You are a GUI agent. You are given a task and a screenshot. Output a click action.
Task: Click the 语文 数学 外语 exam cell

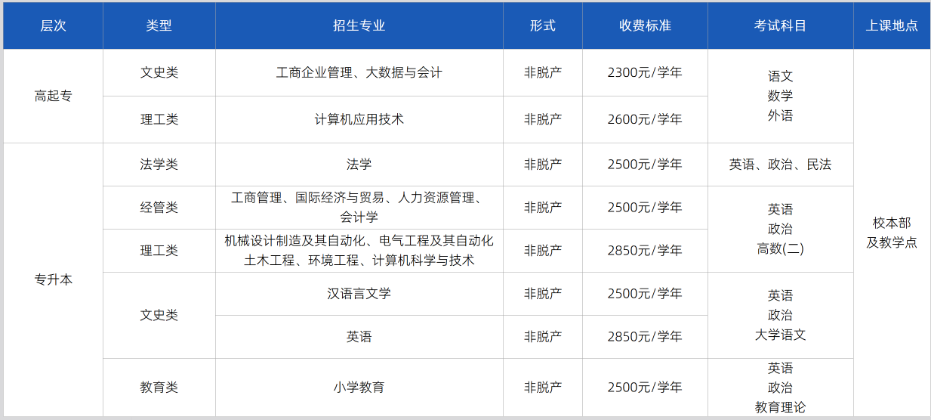coord(780,96)
